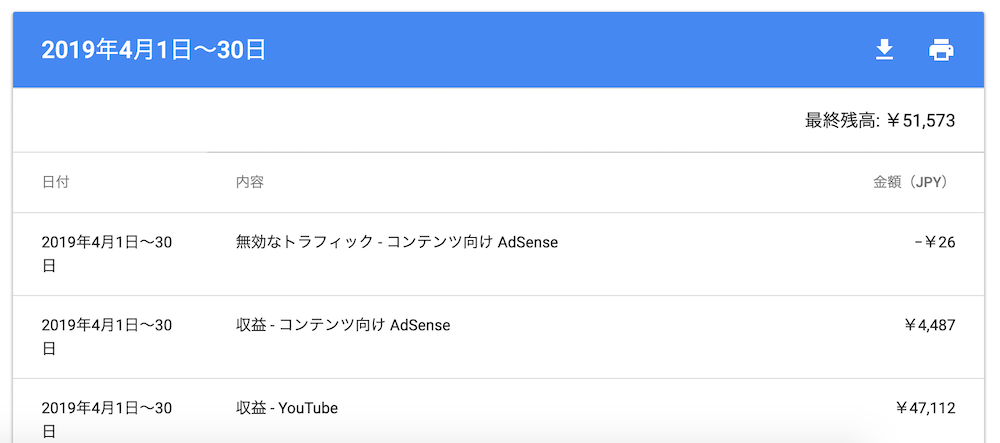Download the April 2019 statement
Screen dimensions: 1000x443
pos(883,50)
